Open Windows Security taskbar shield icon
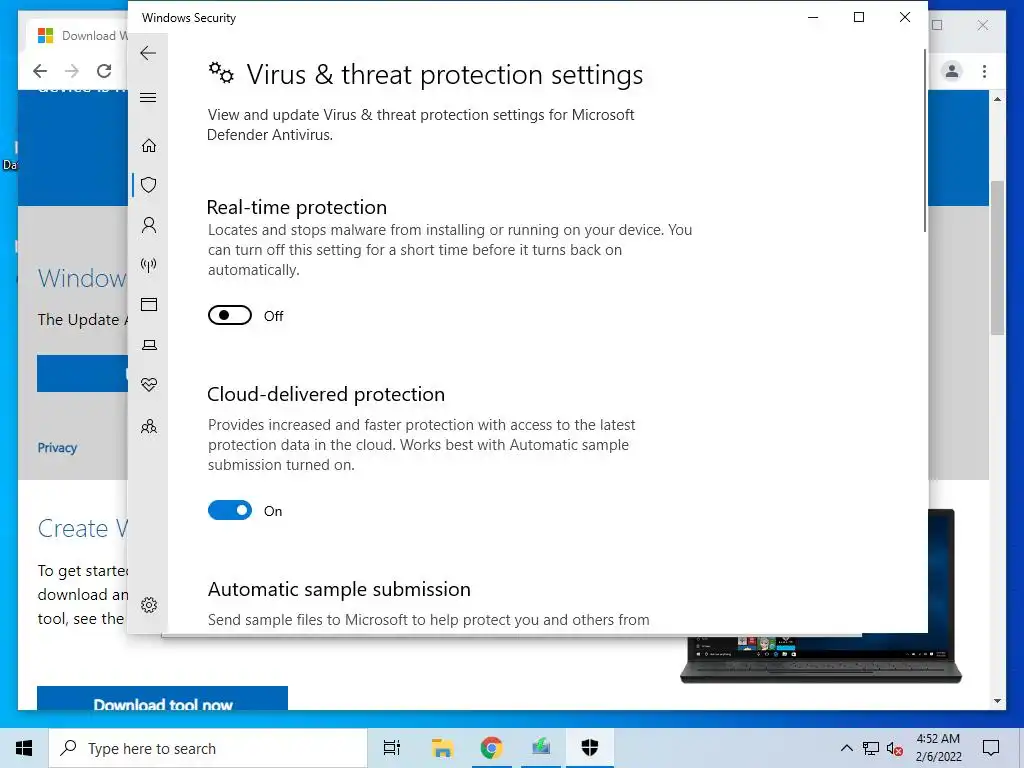1024x768 pixels. coord(590,748)
